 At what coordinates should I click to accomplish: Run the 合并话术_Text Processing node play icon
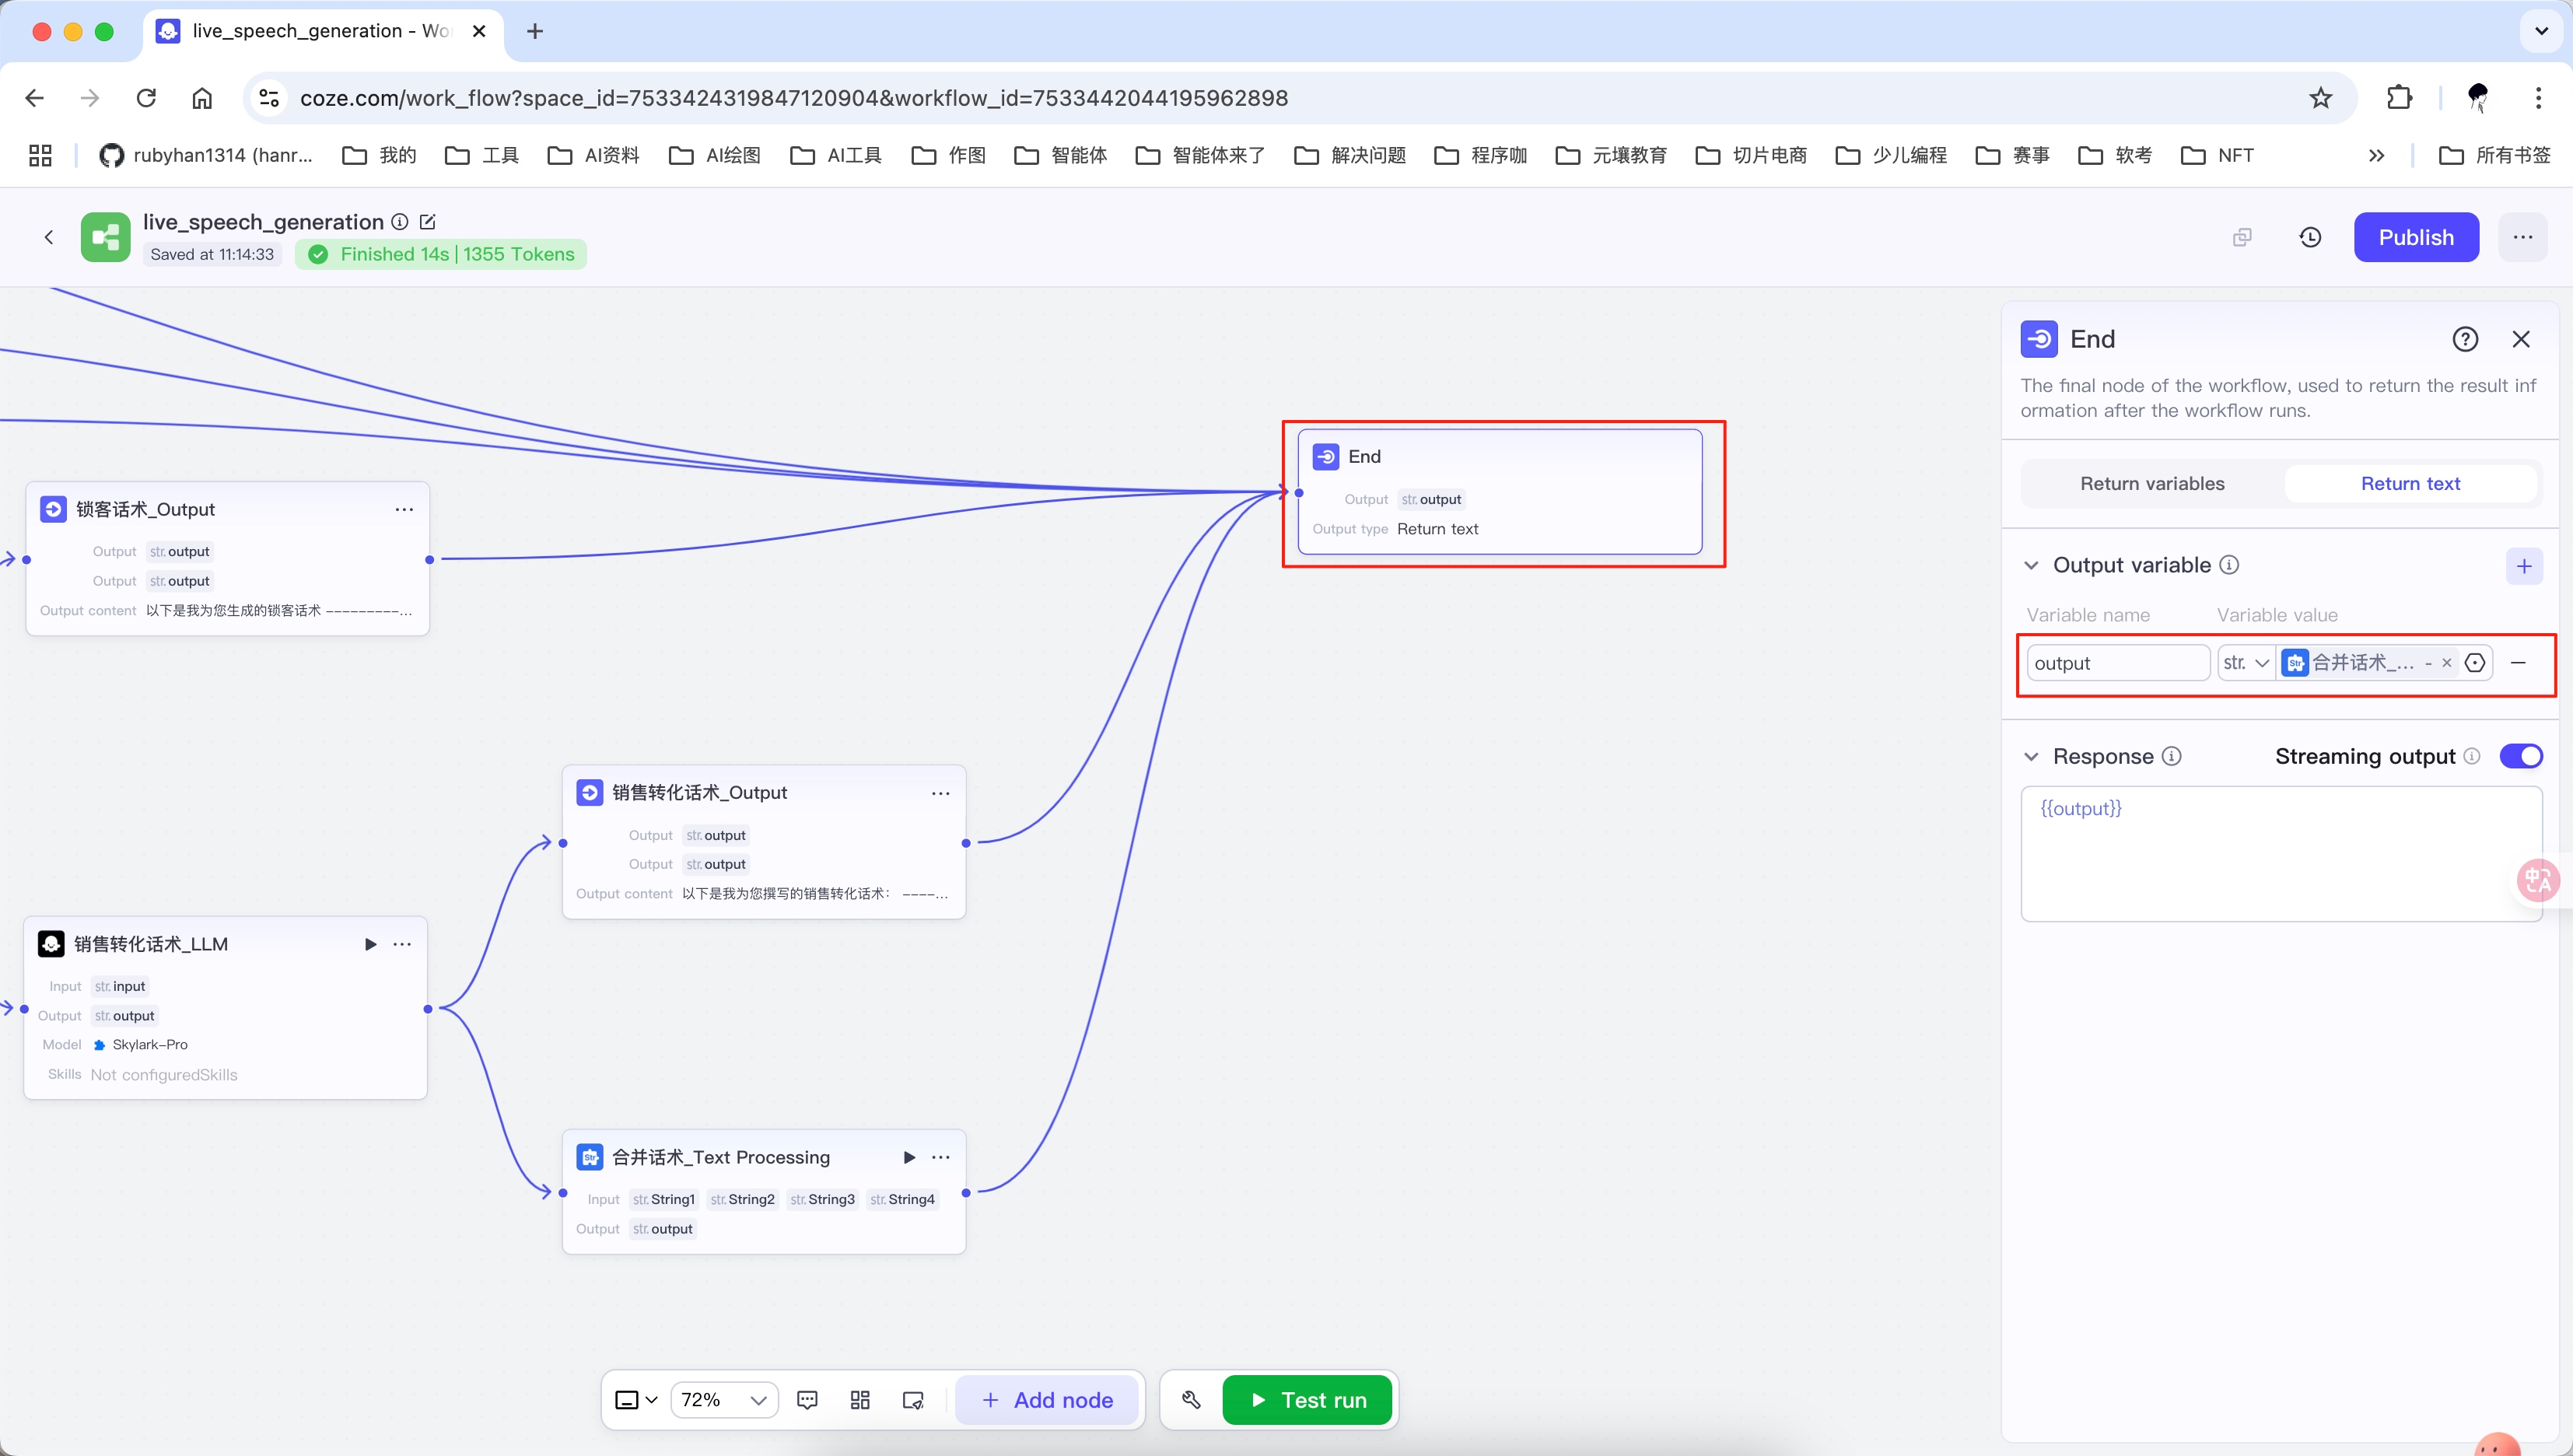pyautogui.click(x=909, y=1157)
